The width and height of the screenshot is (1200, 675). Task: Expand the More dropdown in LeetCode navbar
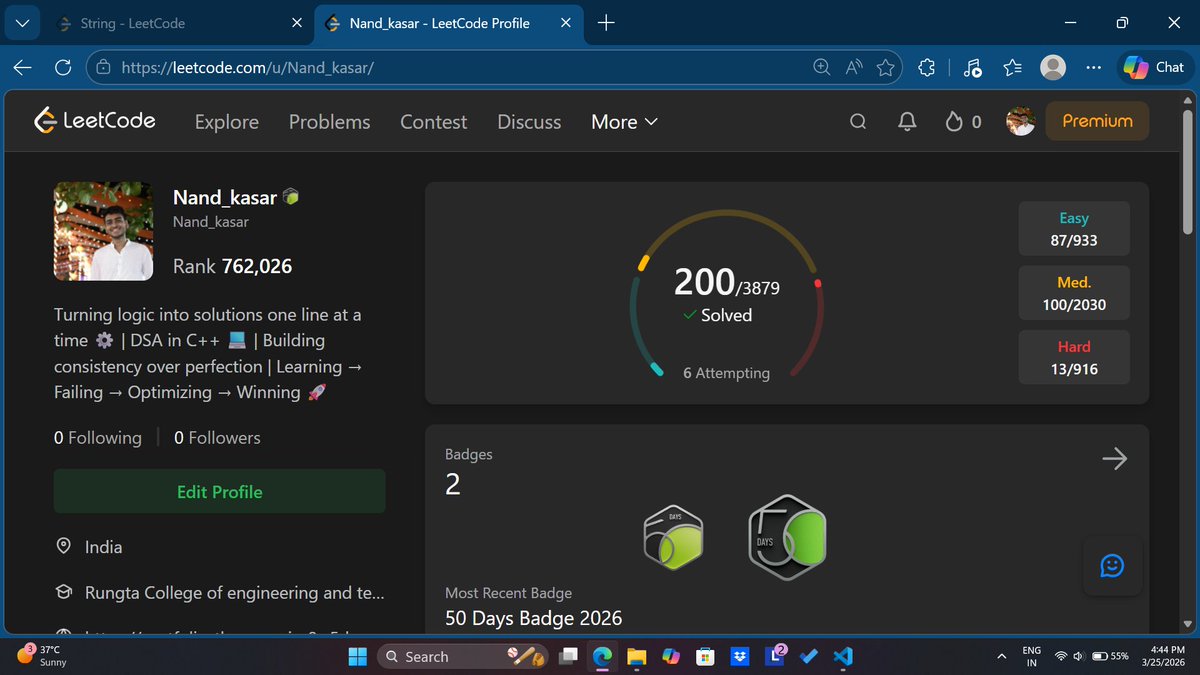tap(624, 122)
